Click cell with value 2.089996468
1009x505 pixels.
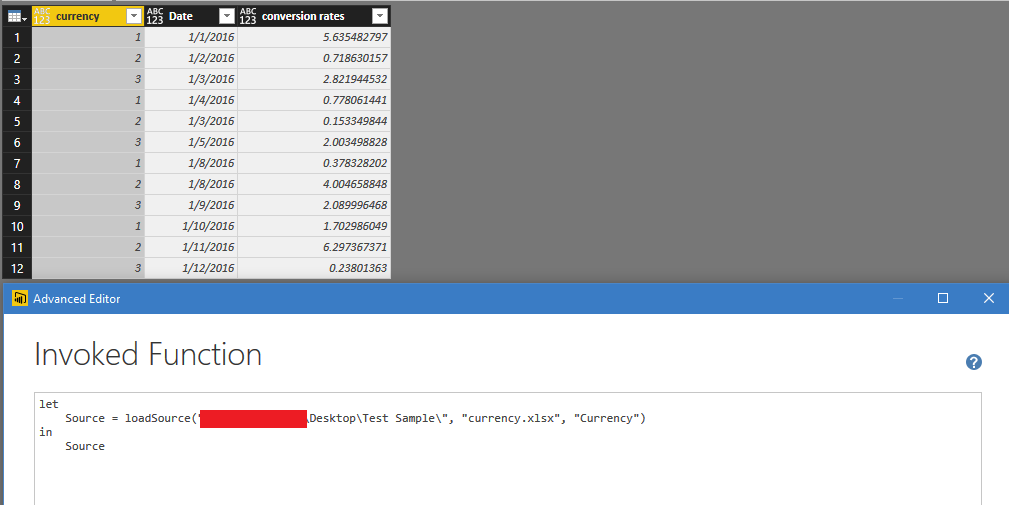click(x=314, y=205)
